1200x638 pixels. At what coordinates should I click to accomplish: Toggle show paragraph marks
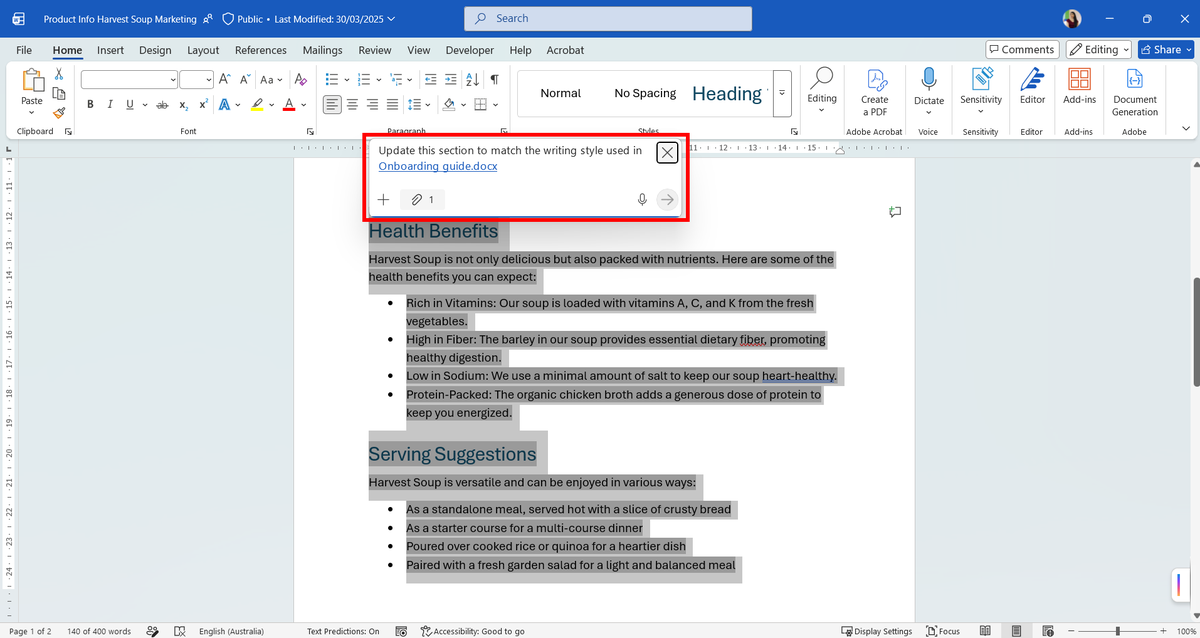(x=494, y=79)
